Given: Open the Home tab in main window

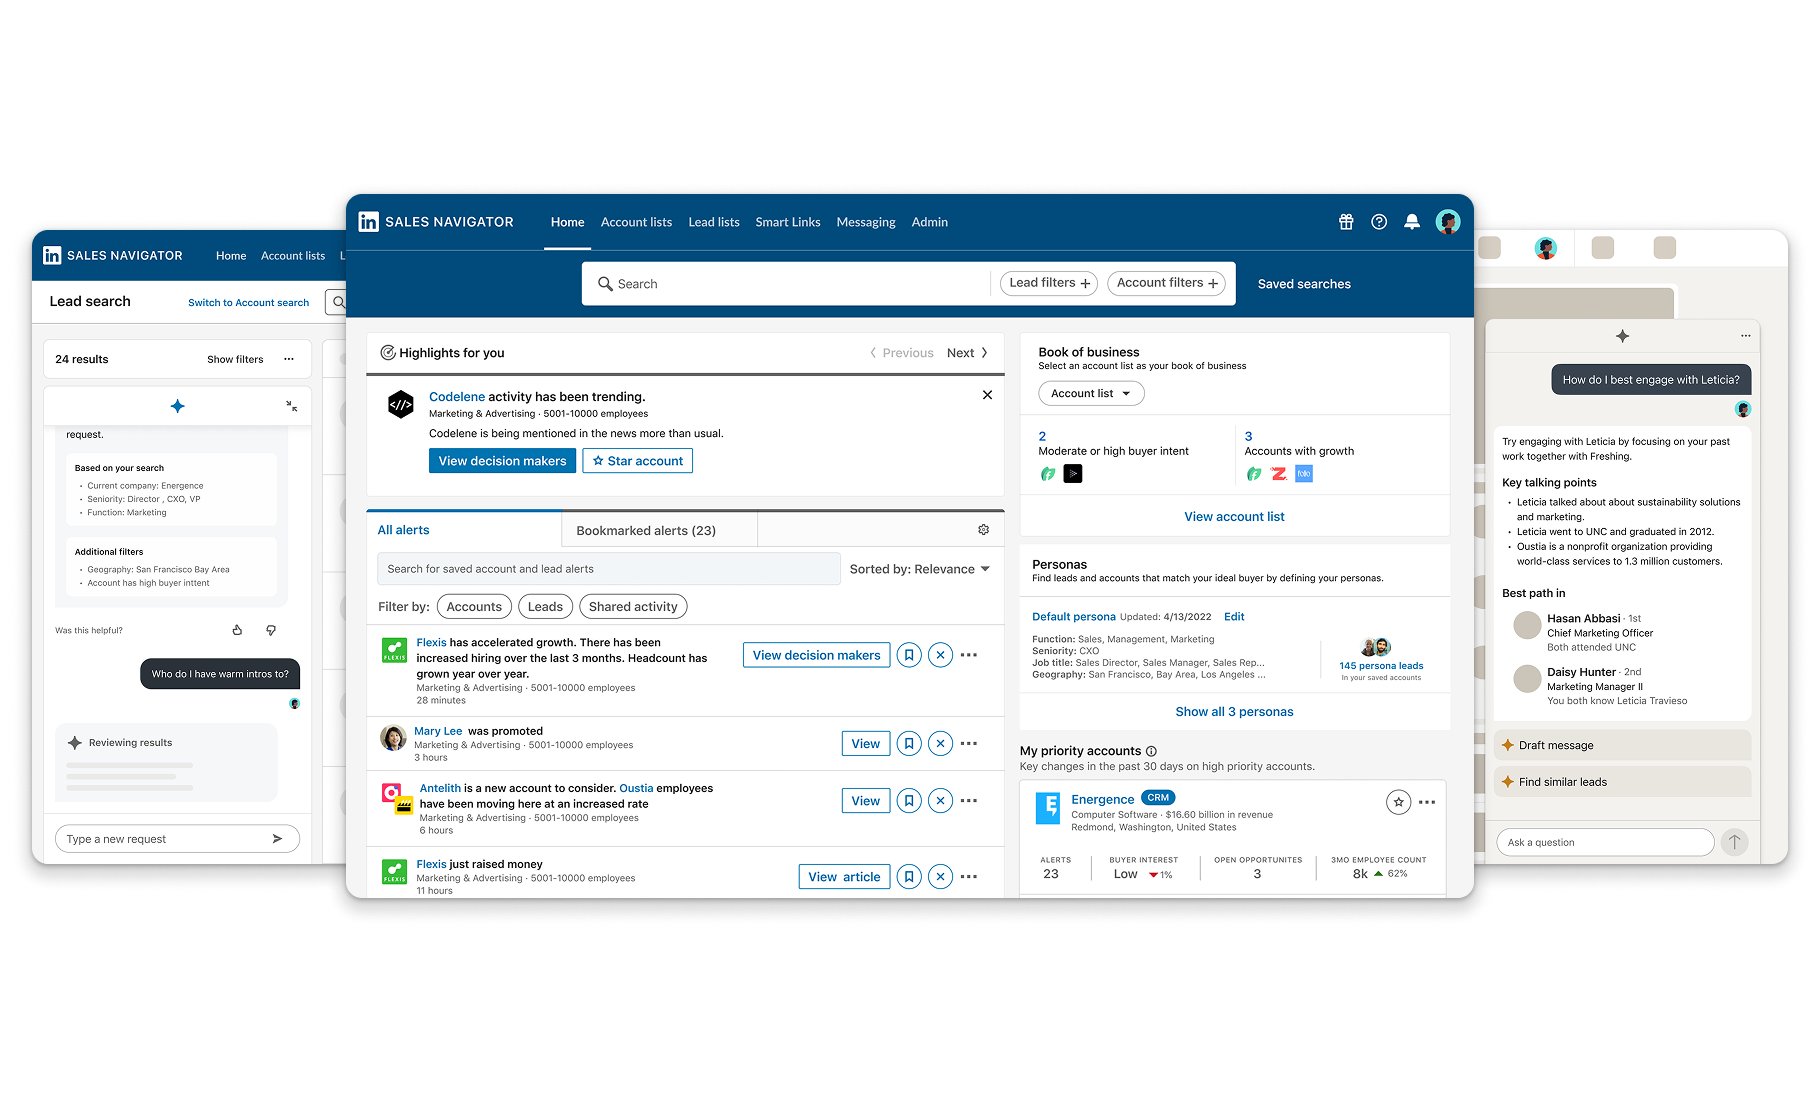Looking at the screenshot, I should [567, 222].
